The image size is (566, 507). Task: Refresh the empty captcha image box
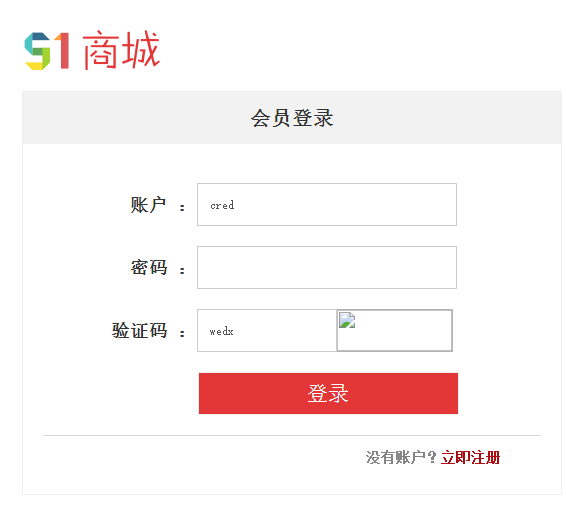pyautogui.click(x=394, y=330)
